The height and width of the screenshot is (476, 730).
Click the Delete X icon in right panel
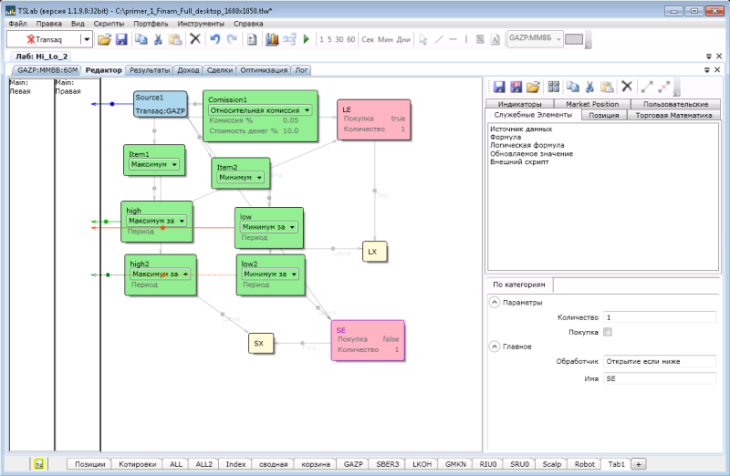click(x=627, y=87)
